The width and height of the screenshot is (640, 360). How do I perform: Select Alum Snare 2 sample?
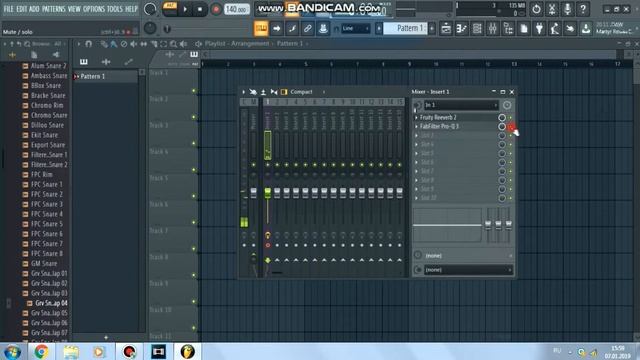pyautogui.click(x=48, y=66)
